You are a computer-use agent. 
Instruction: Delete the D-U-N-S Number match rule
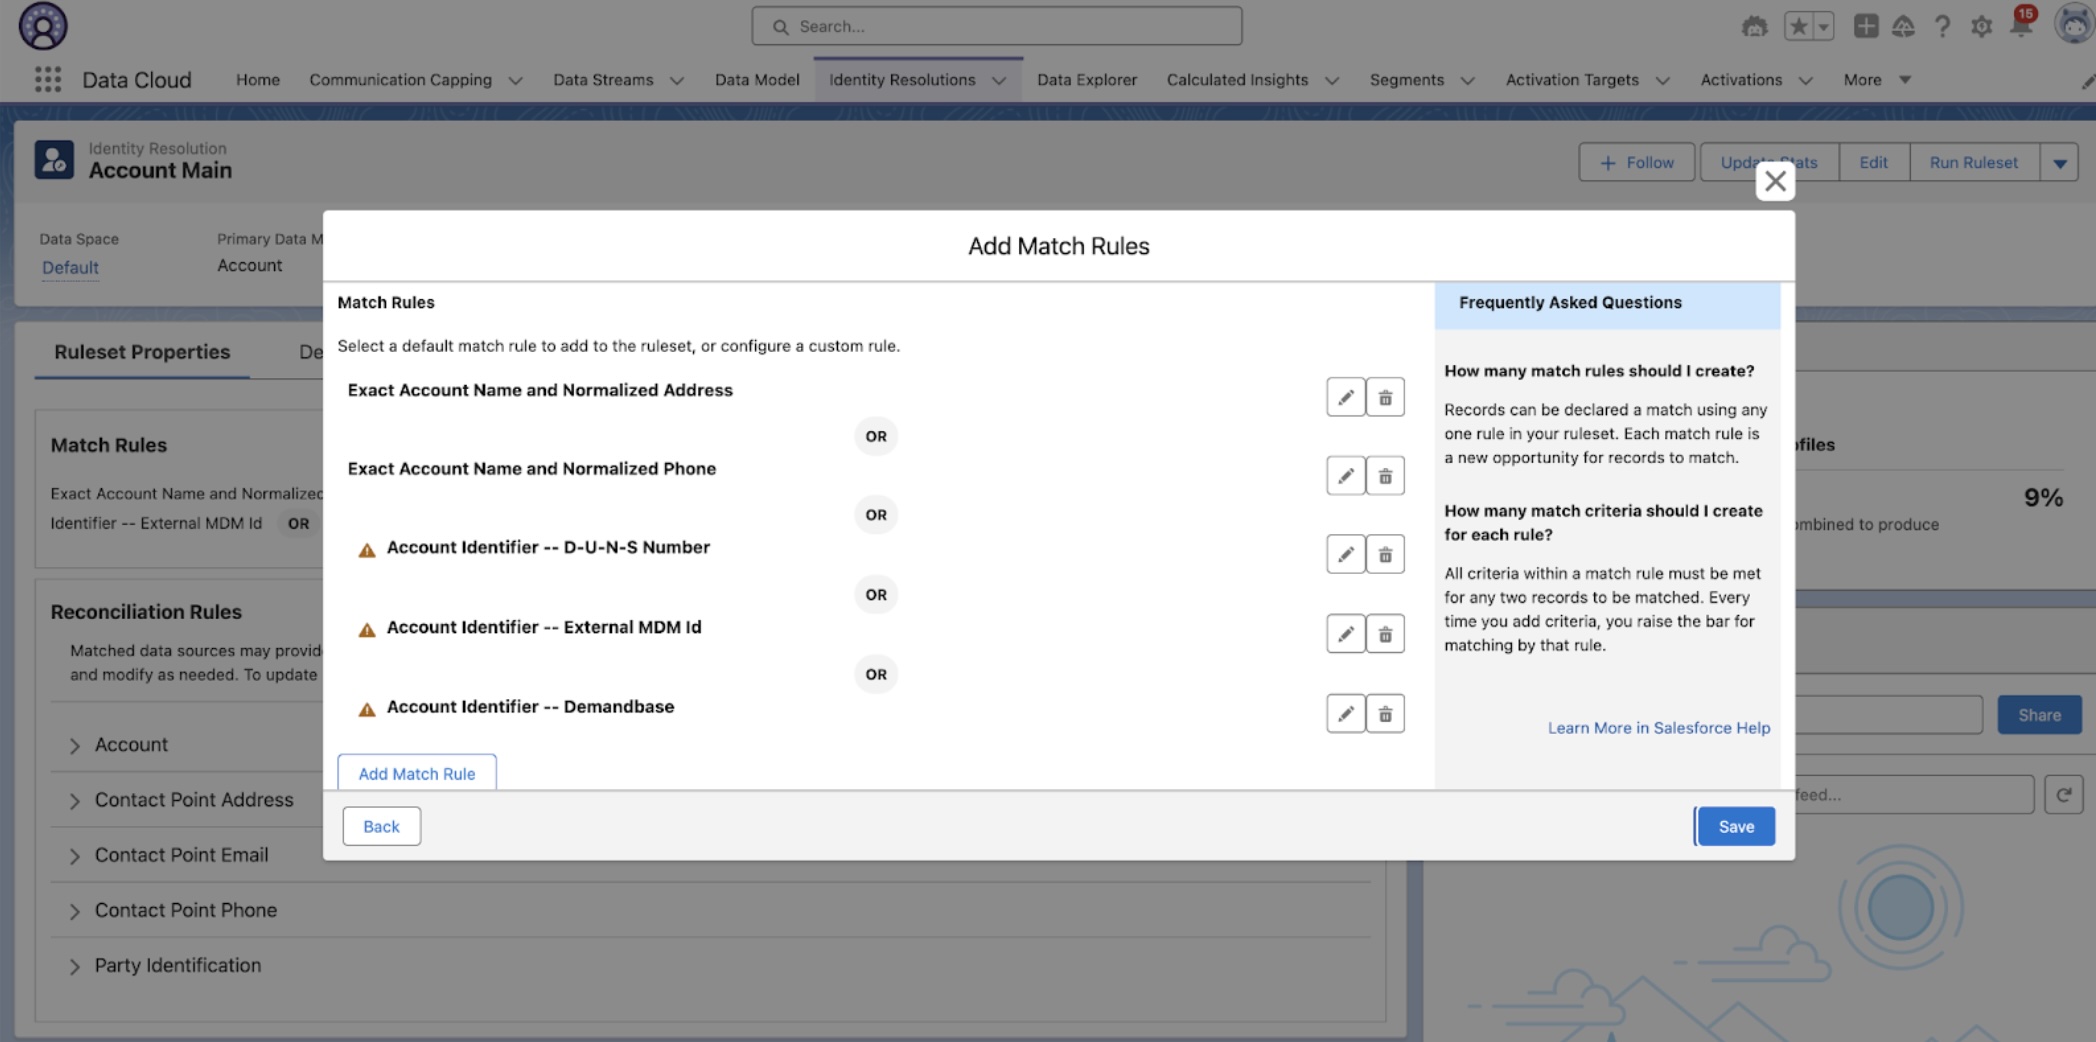pyautogui.click(x=1385, y=554)
